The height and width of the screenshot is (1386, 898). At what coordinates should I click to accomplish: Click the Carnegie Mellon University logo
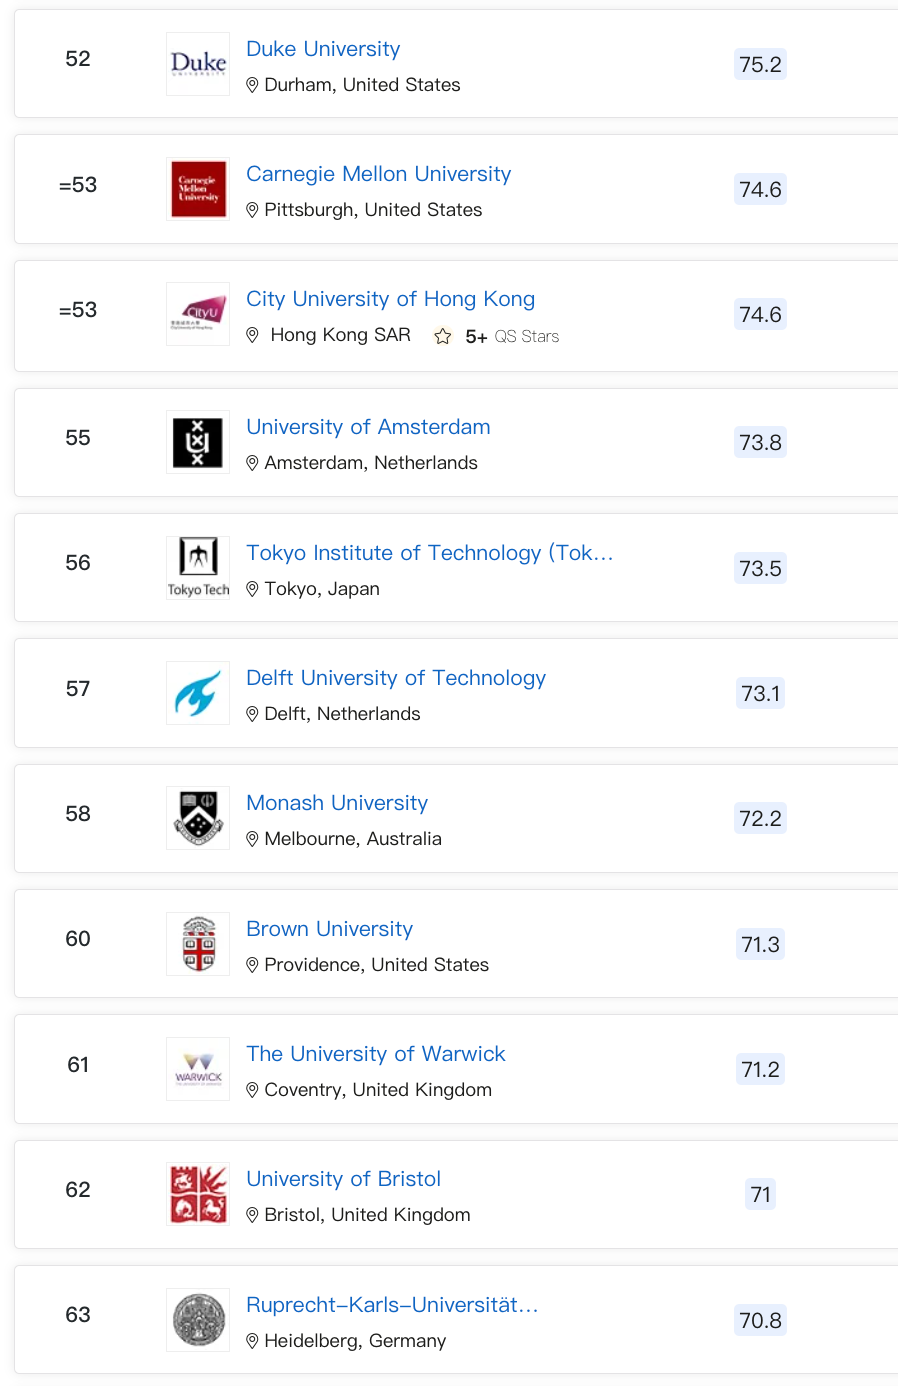click(198, 189)
